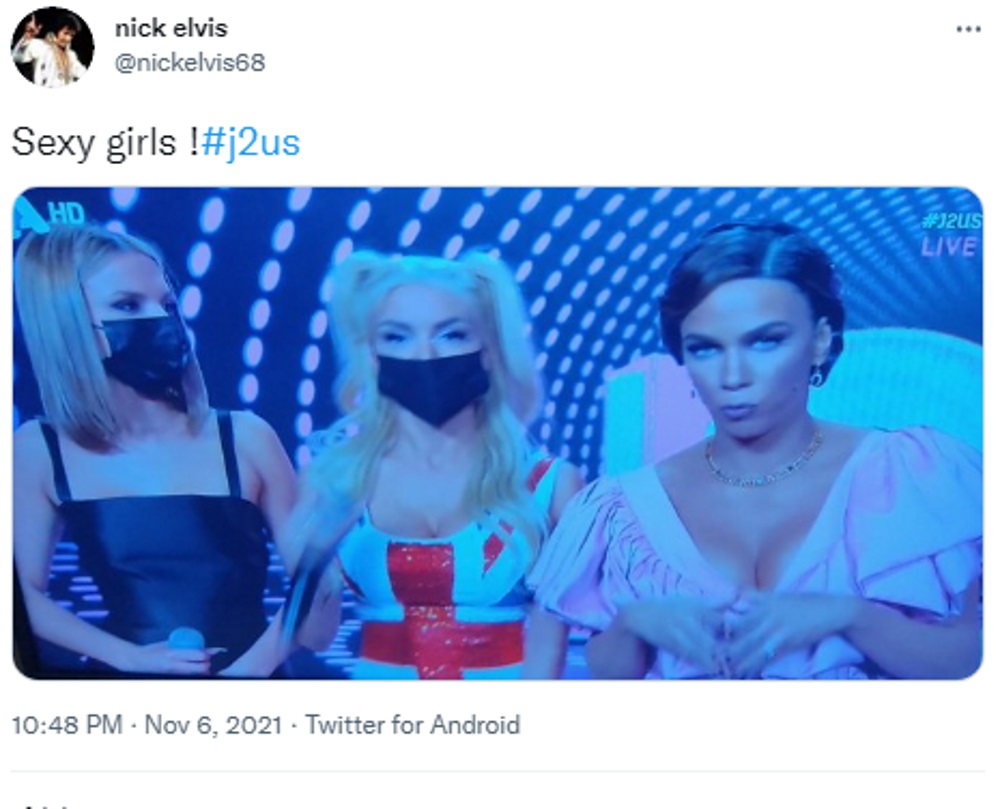The height and width of the screenshot is (809, 1000).
Task: Click the black face mask on left woman
Action: [144, 356]
